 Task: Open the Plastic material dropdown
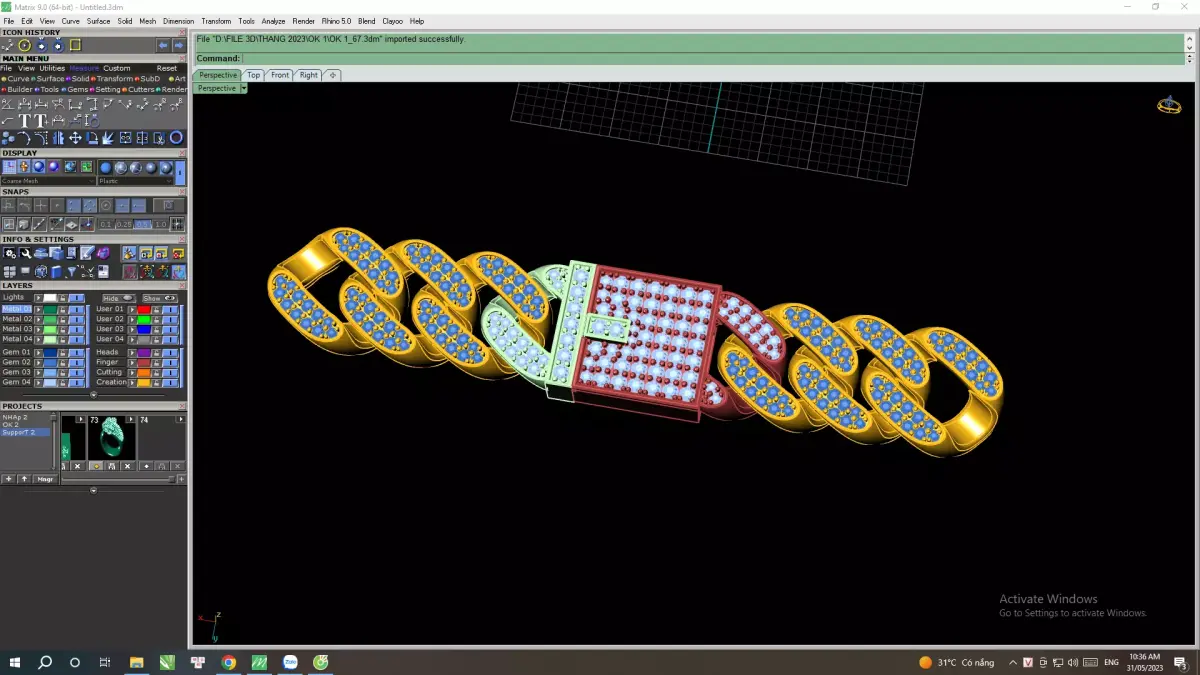tap(135, 181)
